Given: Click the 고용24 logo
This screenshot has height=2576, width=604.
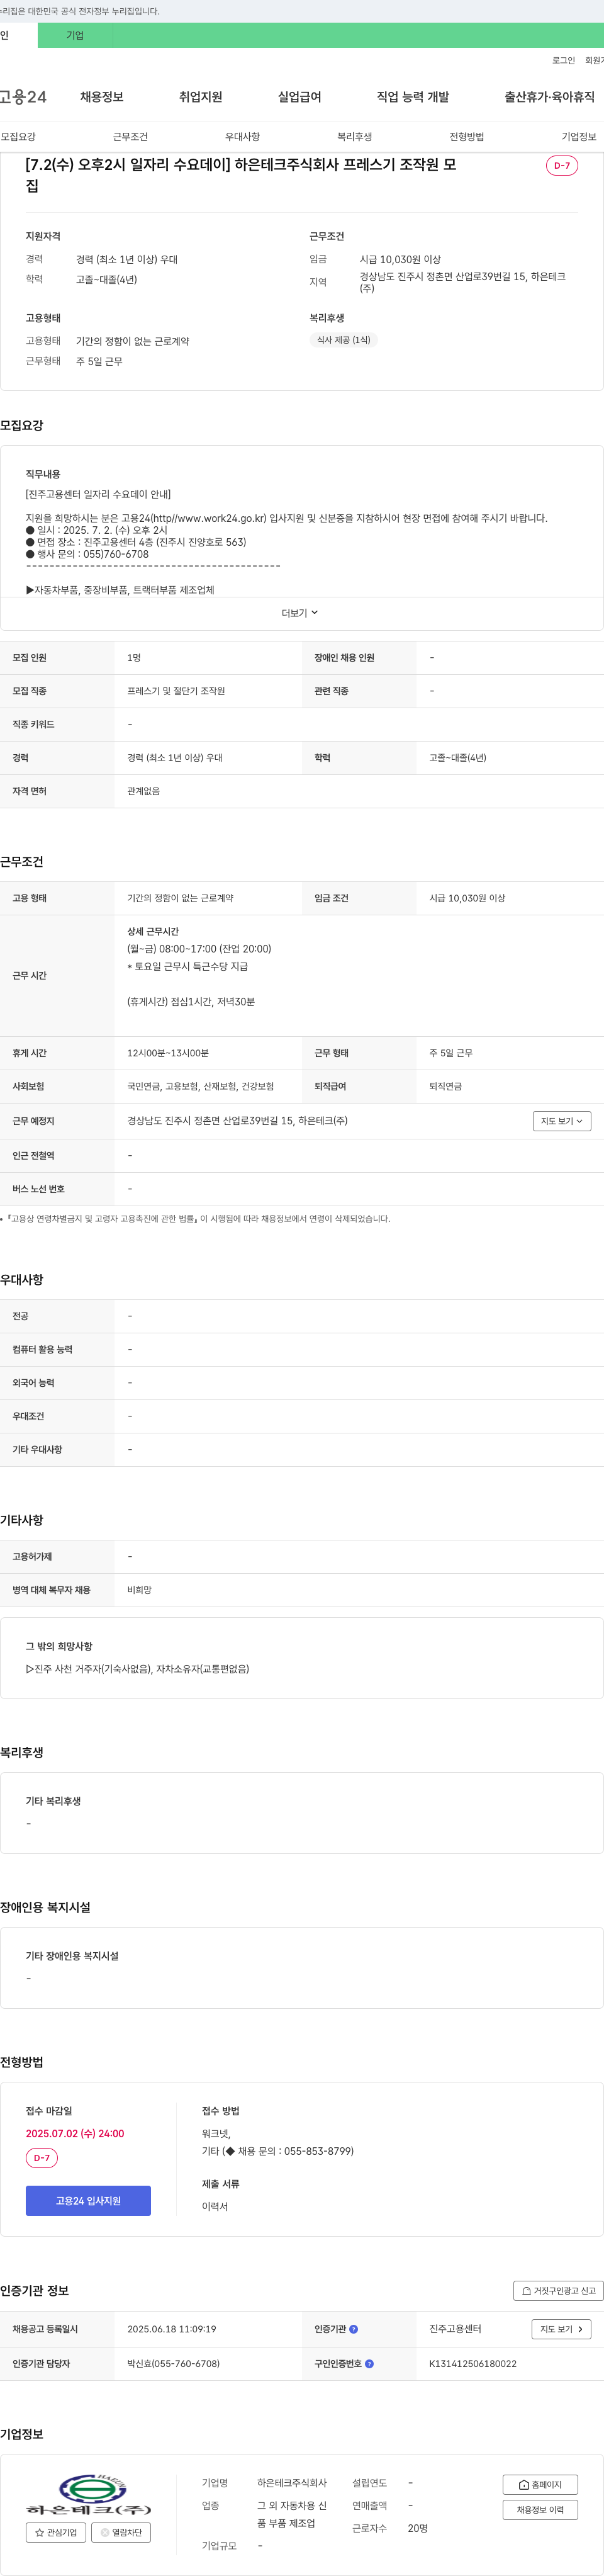Looking at the screenshot, I should coord(23,97).
